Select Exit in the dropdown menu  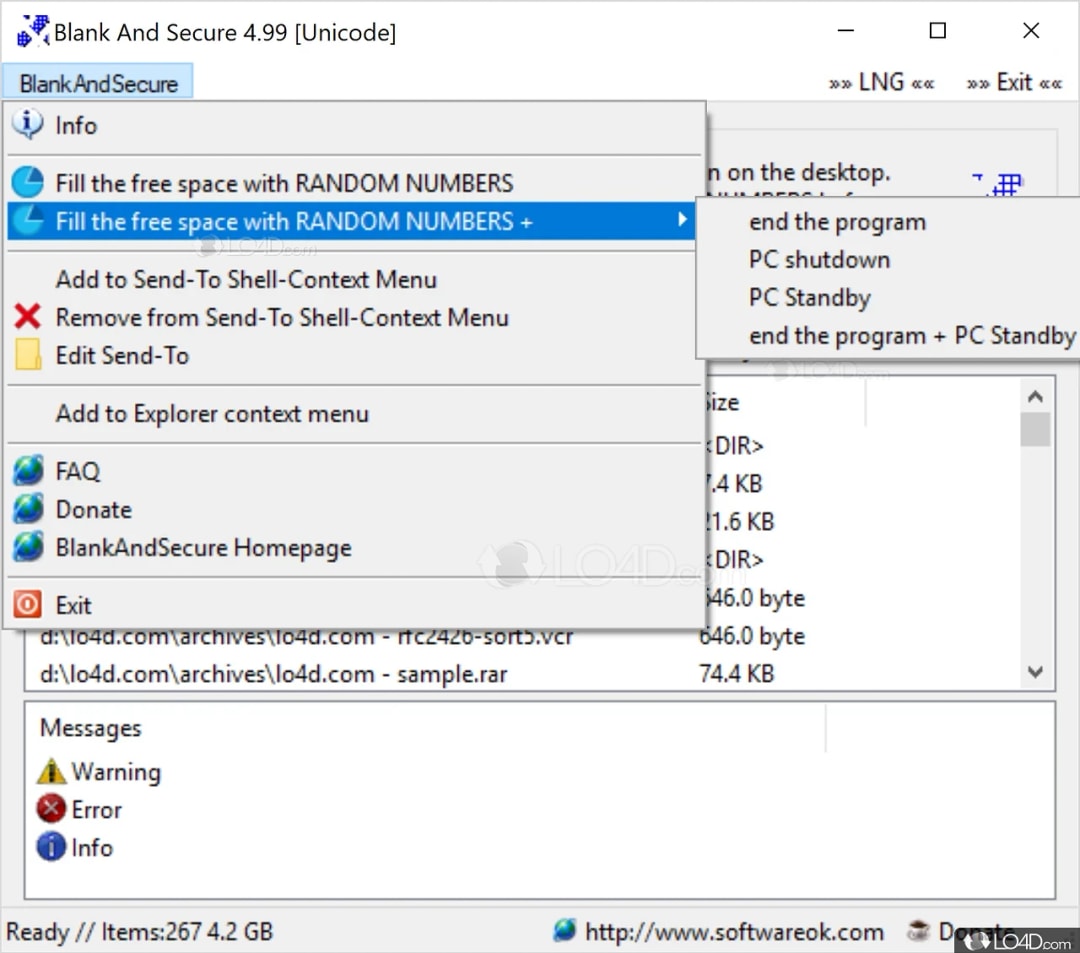click(355, 605)
